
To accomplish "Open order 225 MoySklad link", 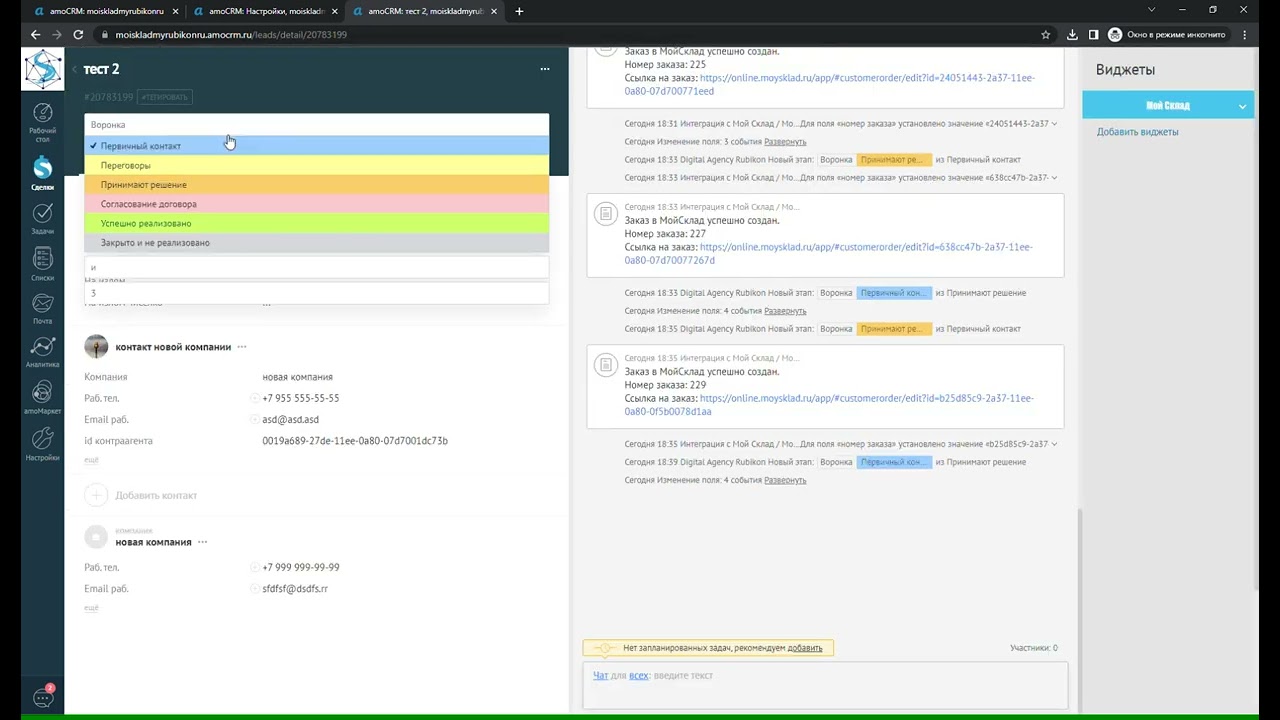I will (x=829, y=84).
